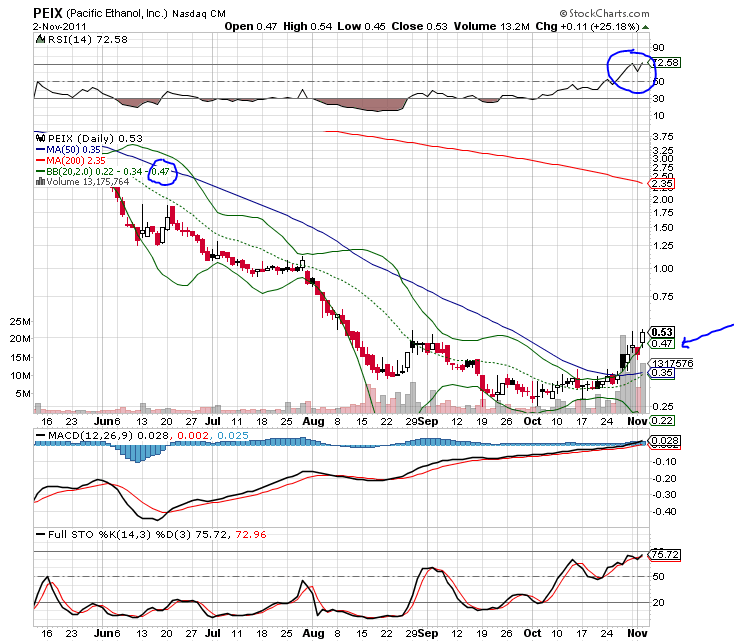Click the "Open 0.47" value in the header

coord(250,26)
